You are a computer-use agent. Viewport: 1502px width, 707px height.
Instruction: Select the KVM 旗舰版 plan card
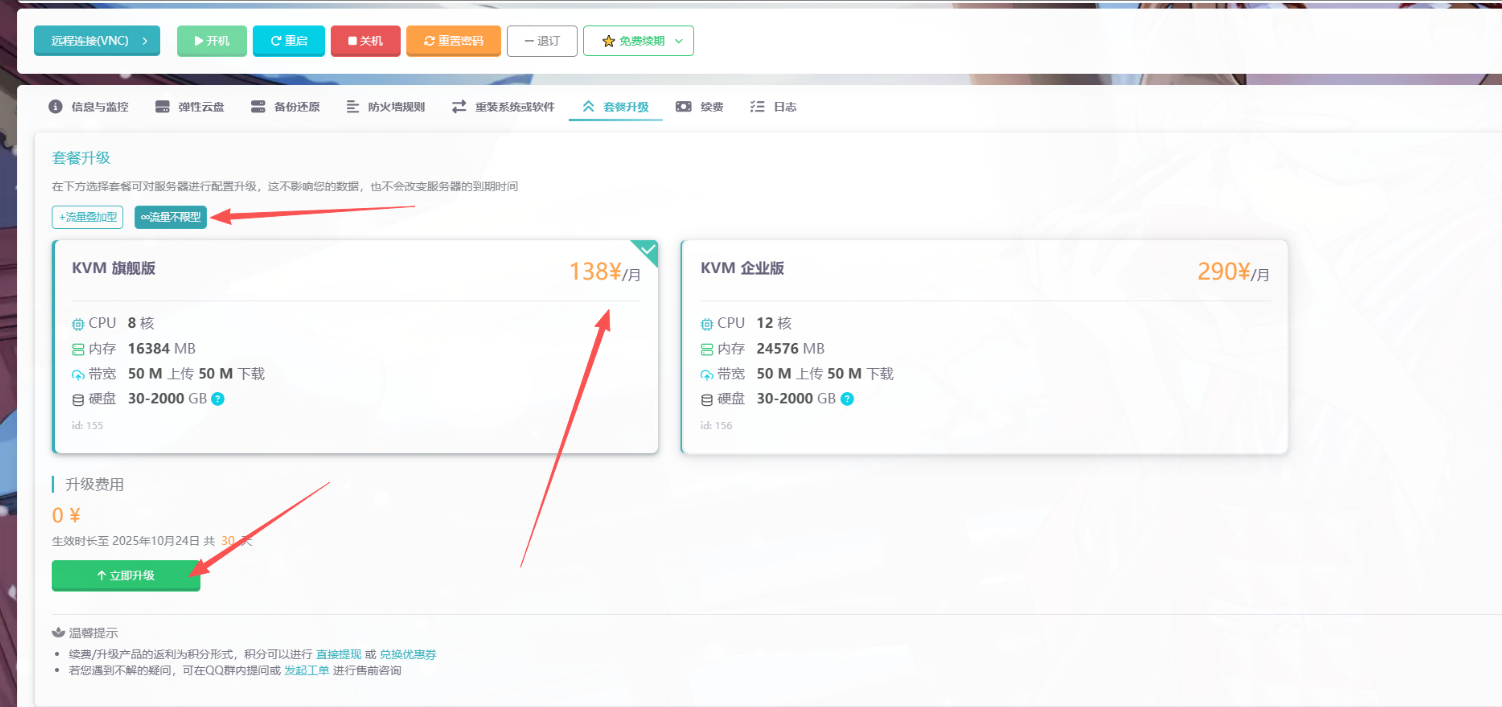pos(355,346)
